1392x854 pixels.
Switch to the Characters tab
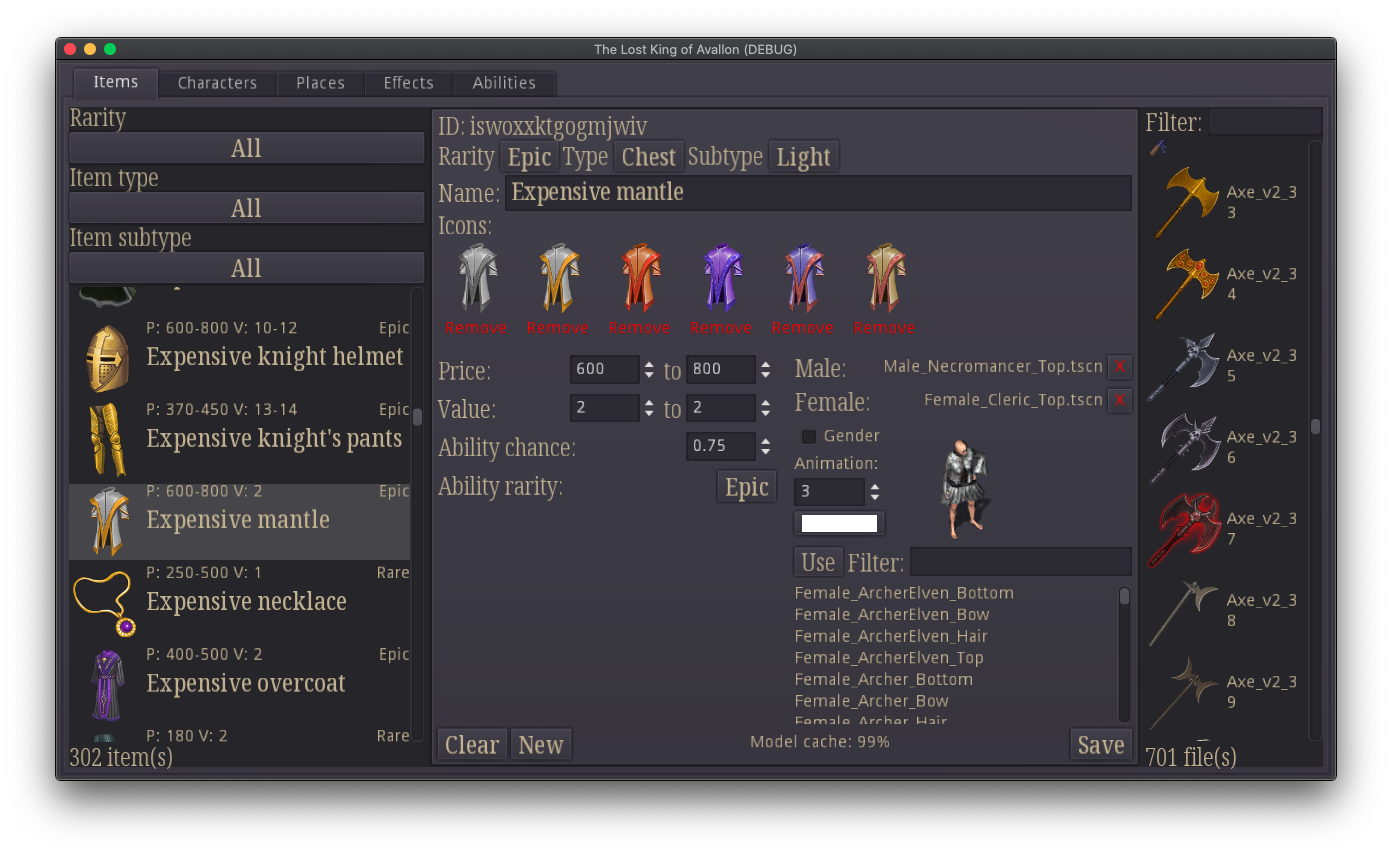217,83
